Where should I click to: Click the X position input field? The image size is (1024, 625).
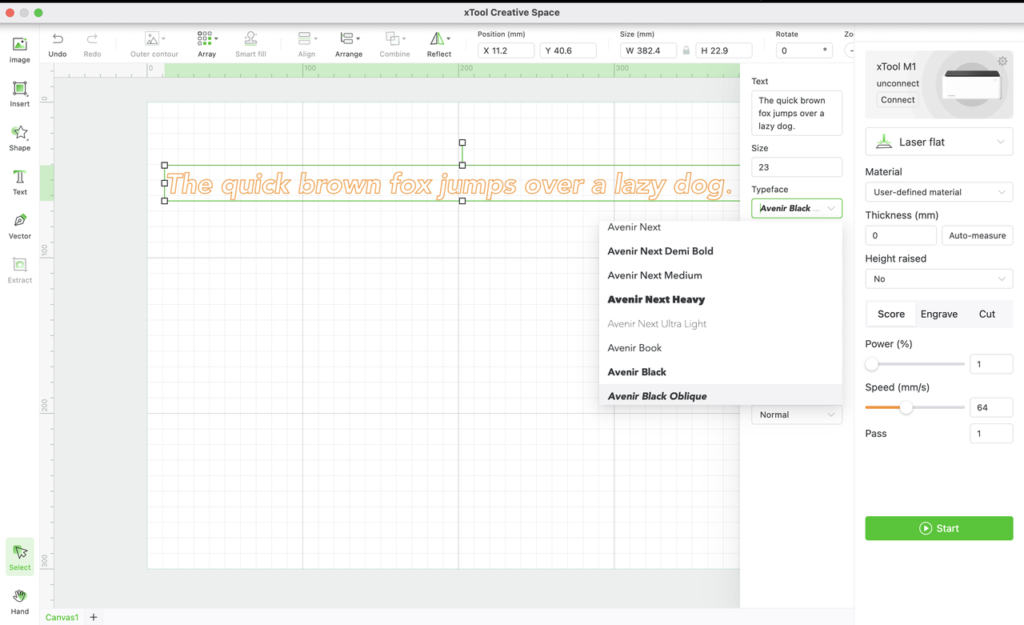(x=505, y=51)
